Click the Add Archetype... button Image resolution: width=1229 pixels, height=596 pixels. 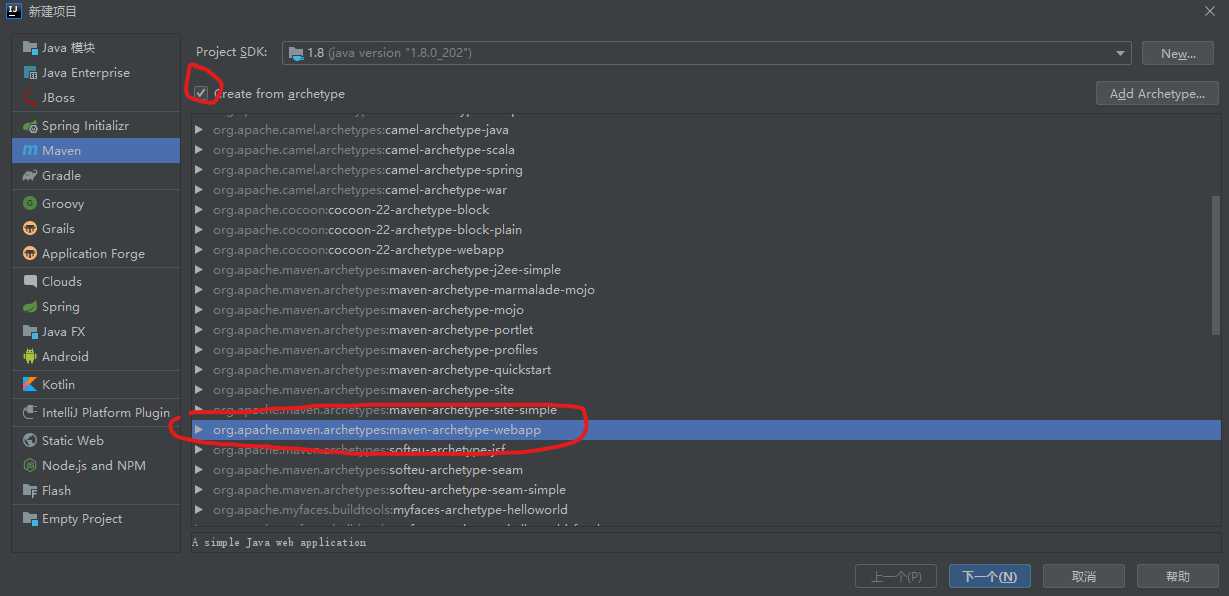(1157, 93)
